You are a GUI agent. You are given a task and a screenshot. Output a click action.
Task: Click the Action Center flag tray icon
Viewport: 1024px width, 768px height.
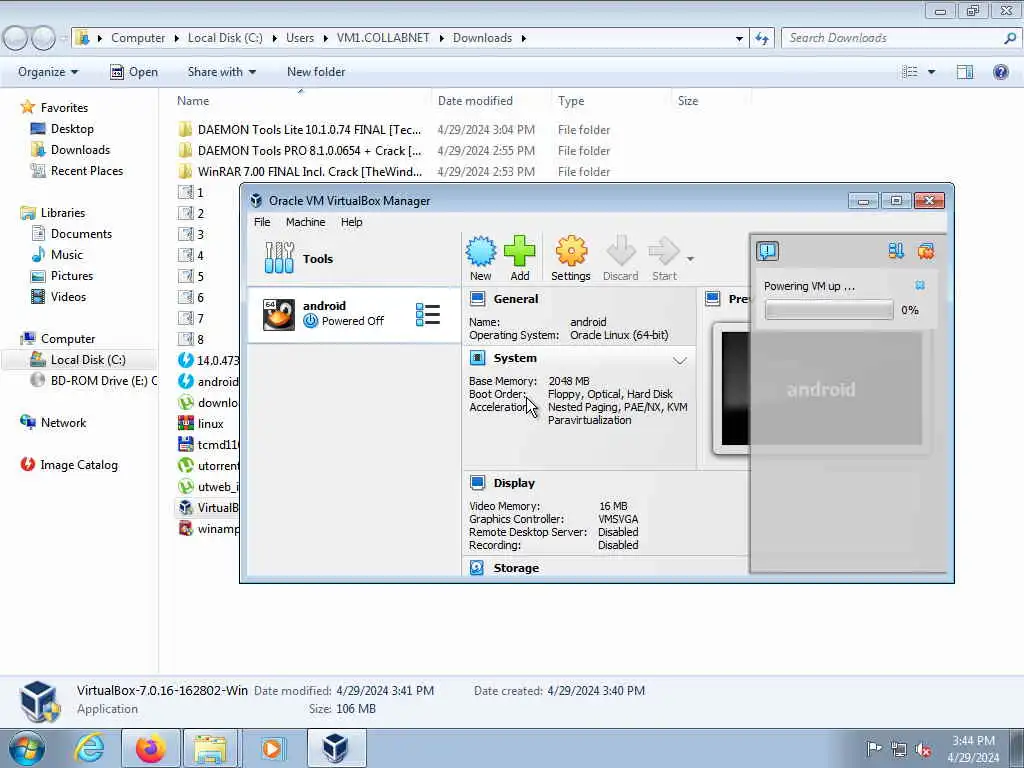click(x=873, y=748)
